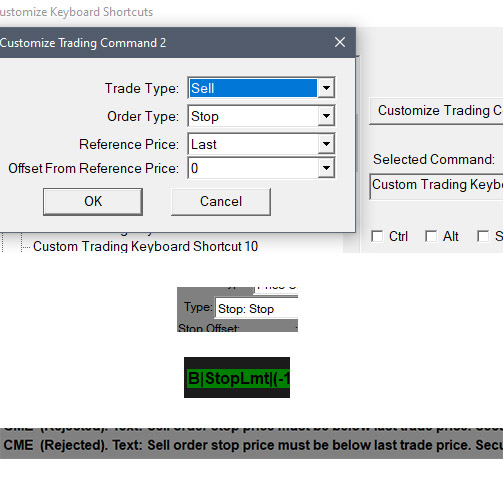The height and width of the screenshot is (500, 503).
Task: Open Offset From Reference Price dropdown arrow
Action: coord(326,168)
